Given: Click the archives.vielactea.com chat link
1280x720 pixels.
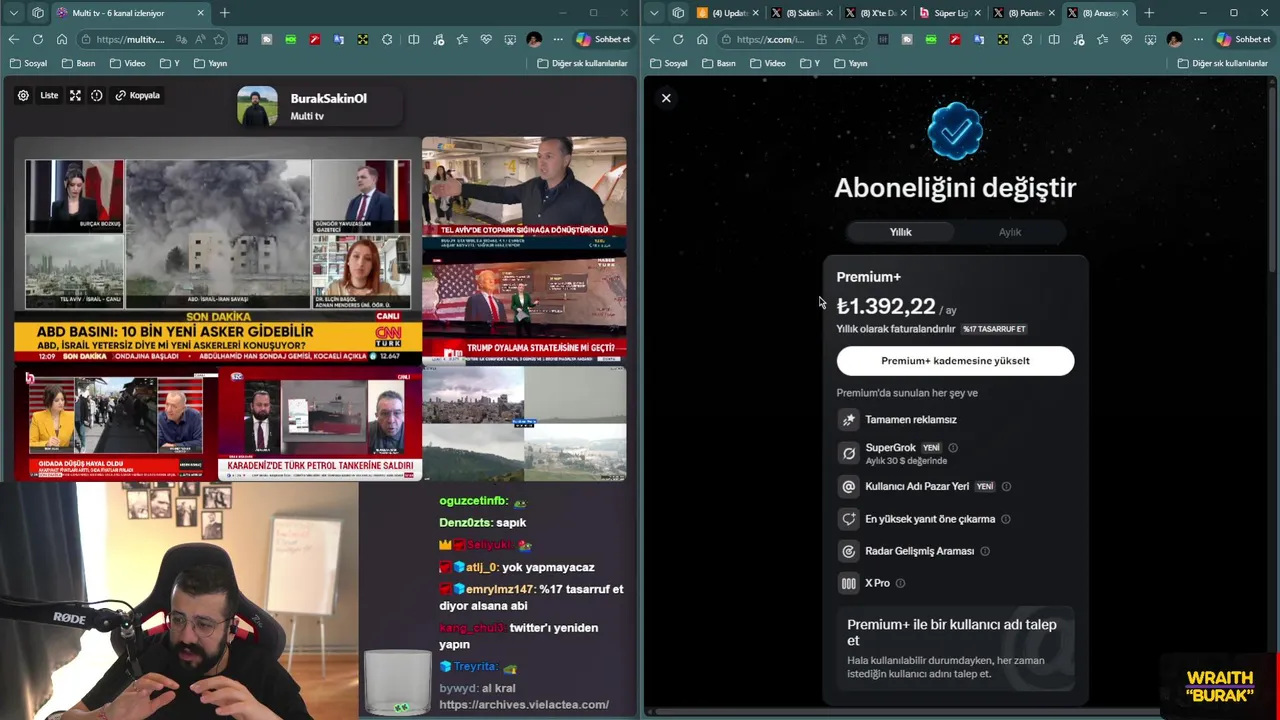Looking at the screenshot, I should click(x=524, y=704).
